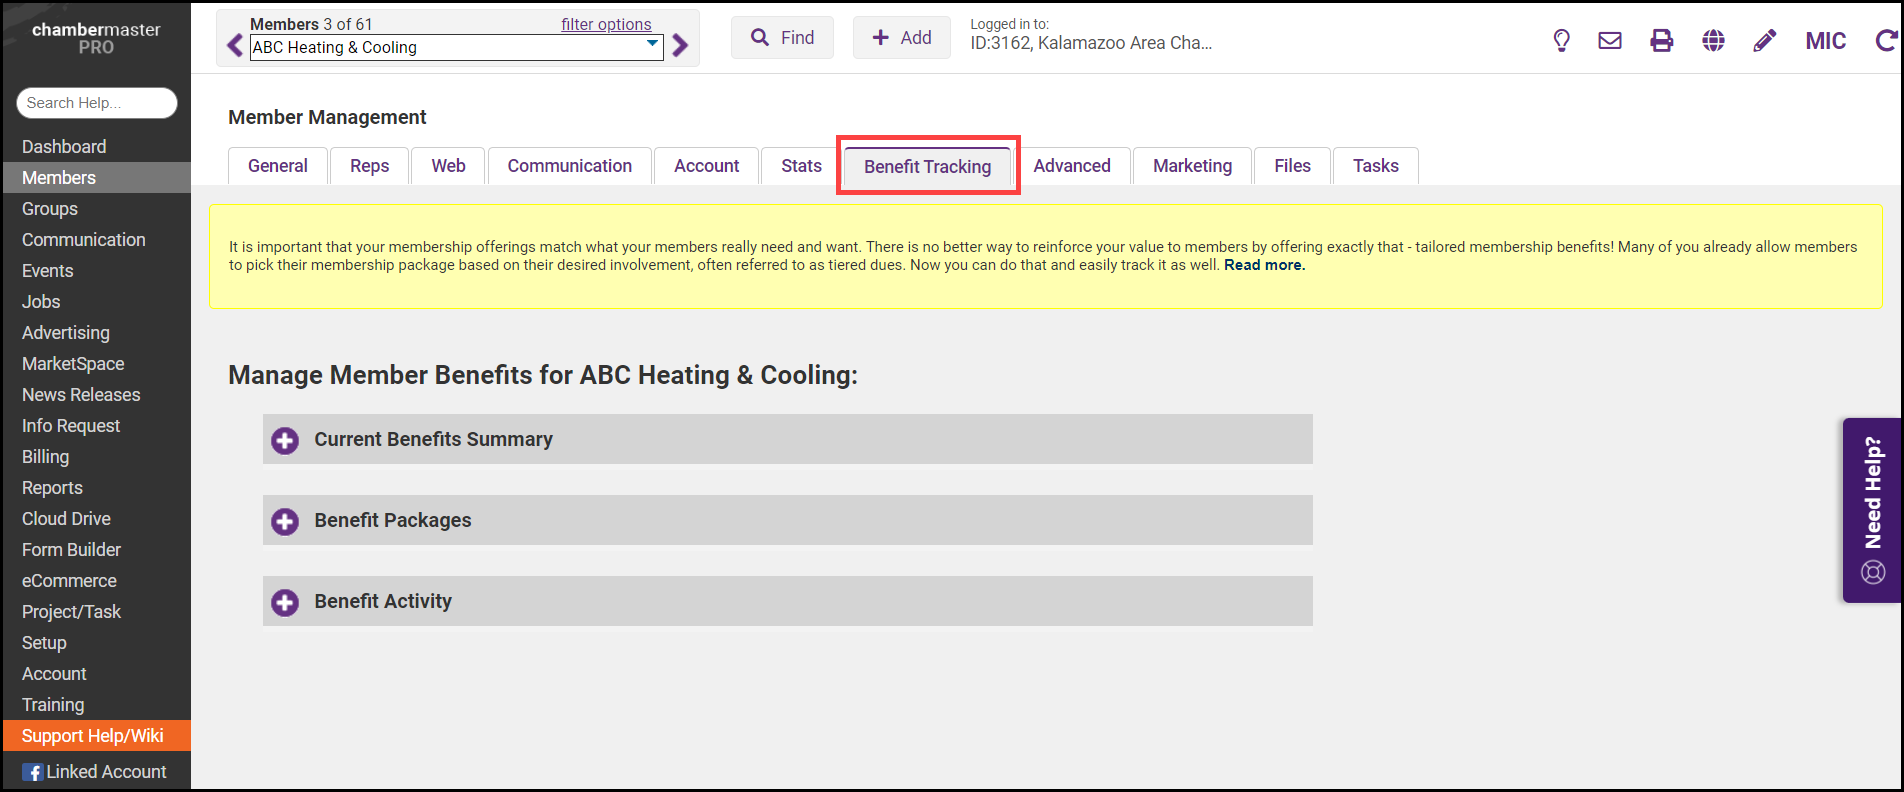The height and width of the screenshot is (792, 1904).
Task: Click the pencil edit icon
Action: pyautogui.click(x=1765, y=41)
